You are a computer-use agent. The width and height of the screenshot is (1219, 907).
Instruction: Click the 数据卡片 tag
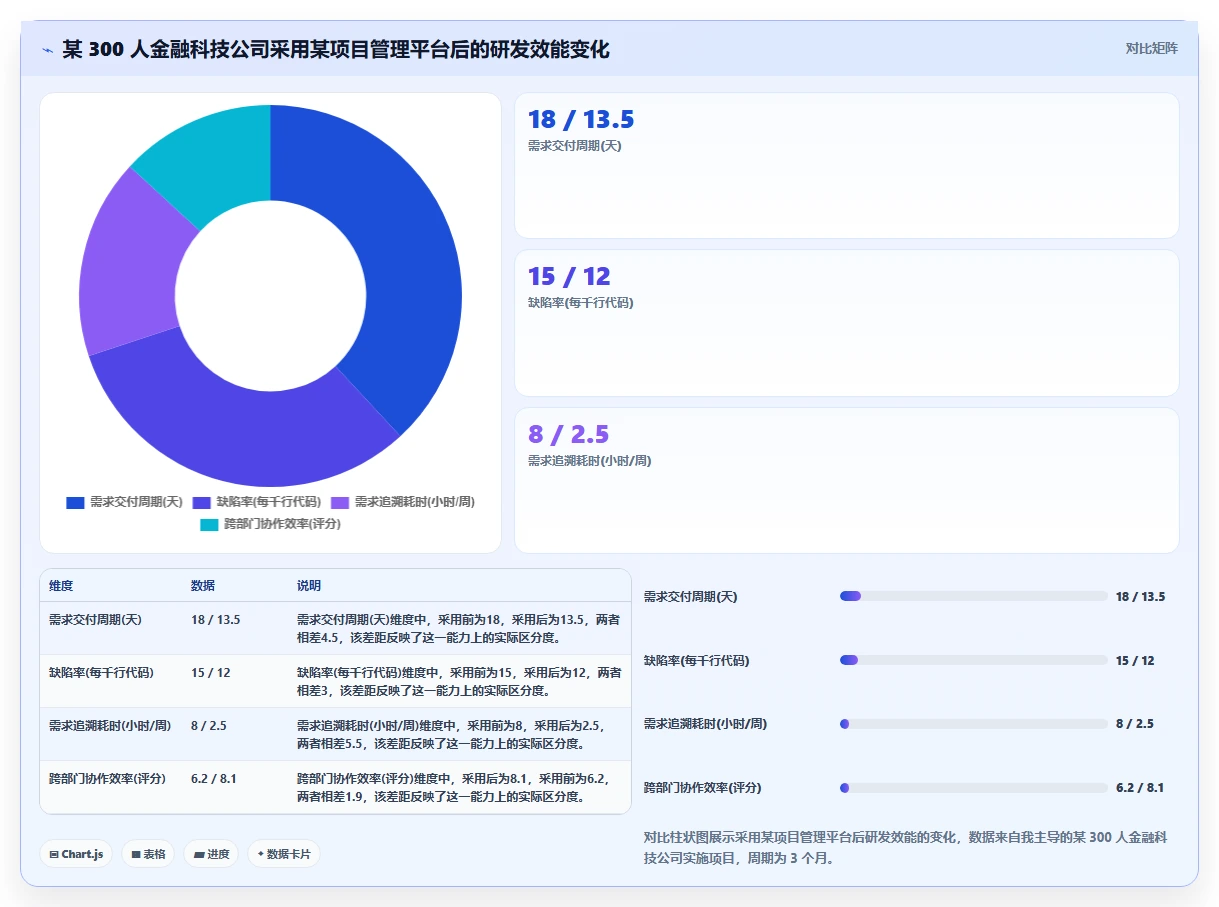[x=284, y=854]
